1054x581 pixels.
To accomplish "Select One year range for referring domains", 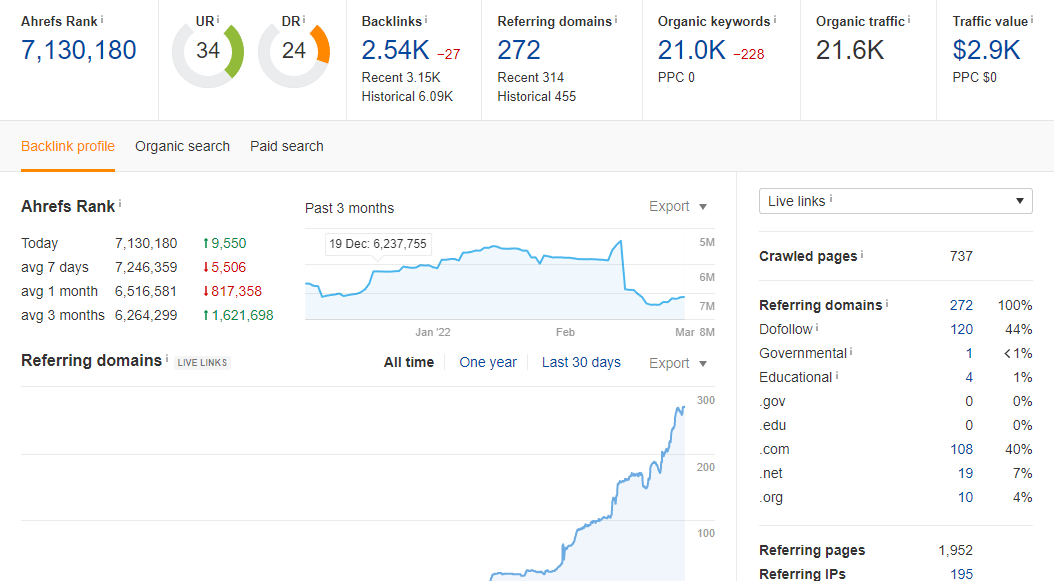I will coord(488,362).
